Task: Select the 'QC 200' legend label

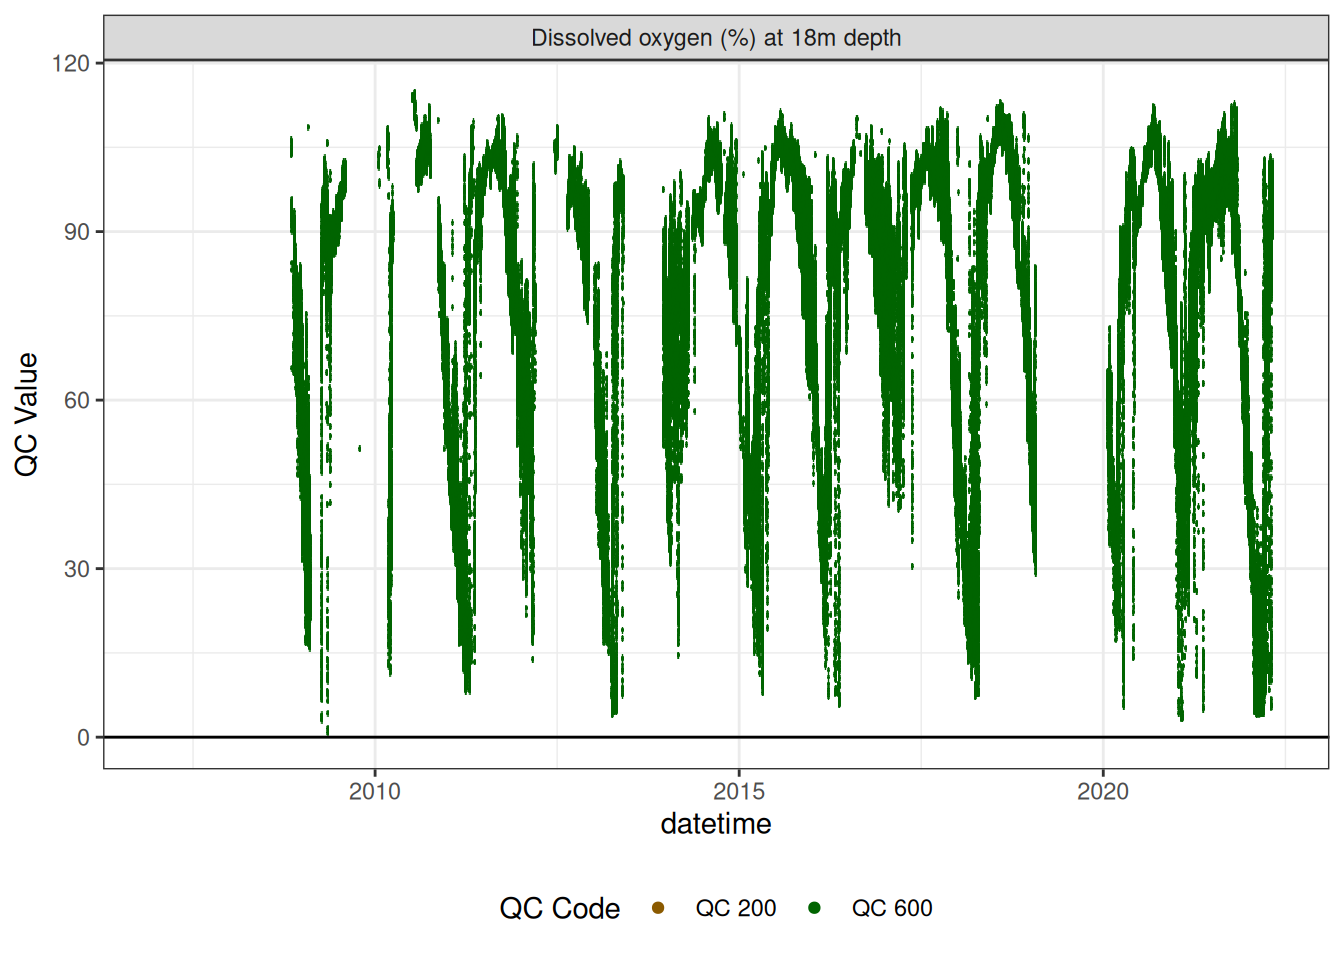Action: click(735, 908)
